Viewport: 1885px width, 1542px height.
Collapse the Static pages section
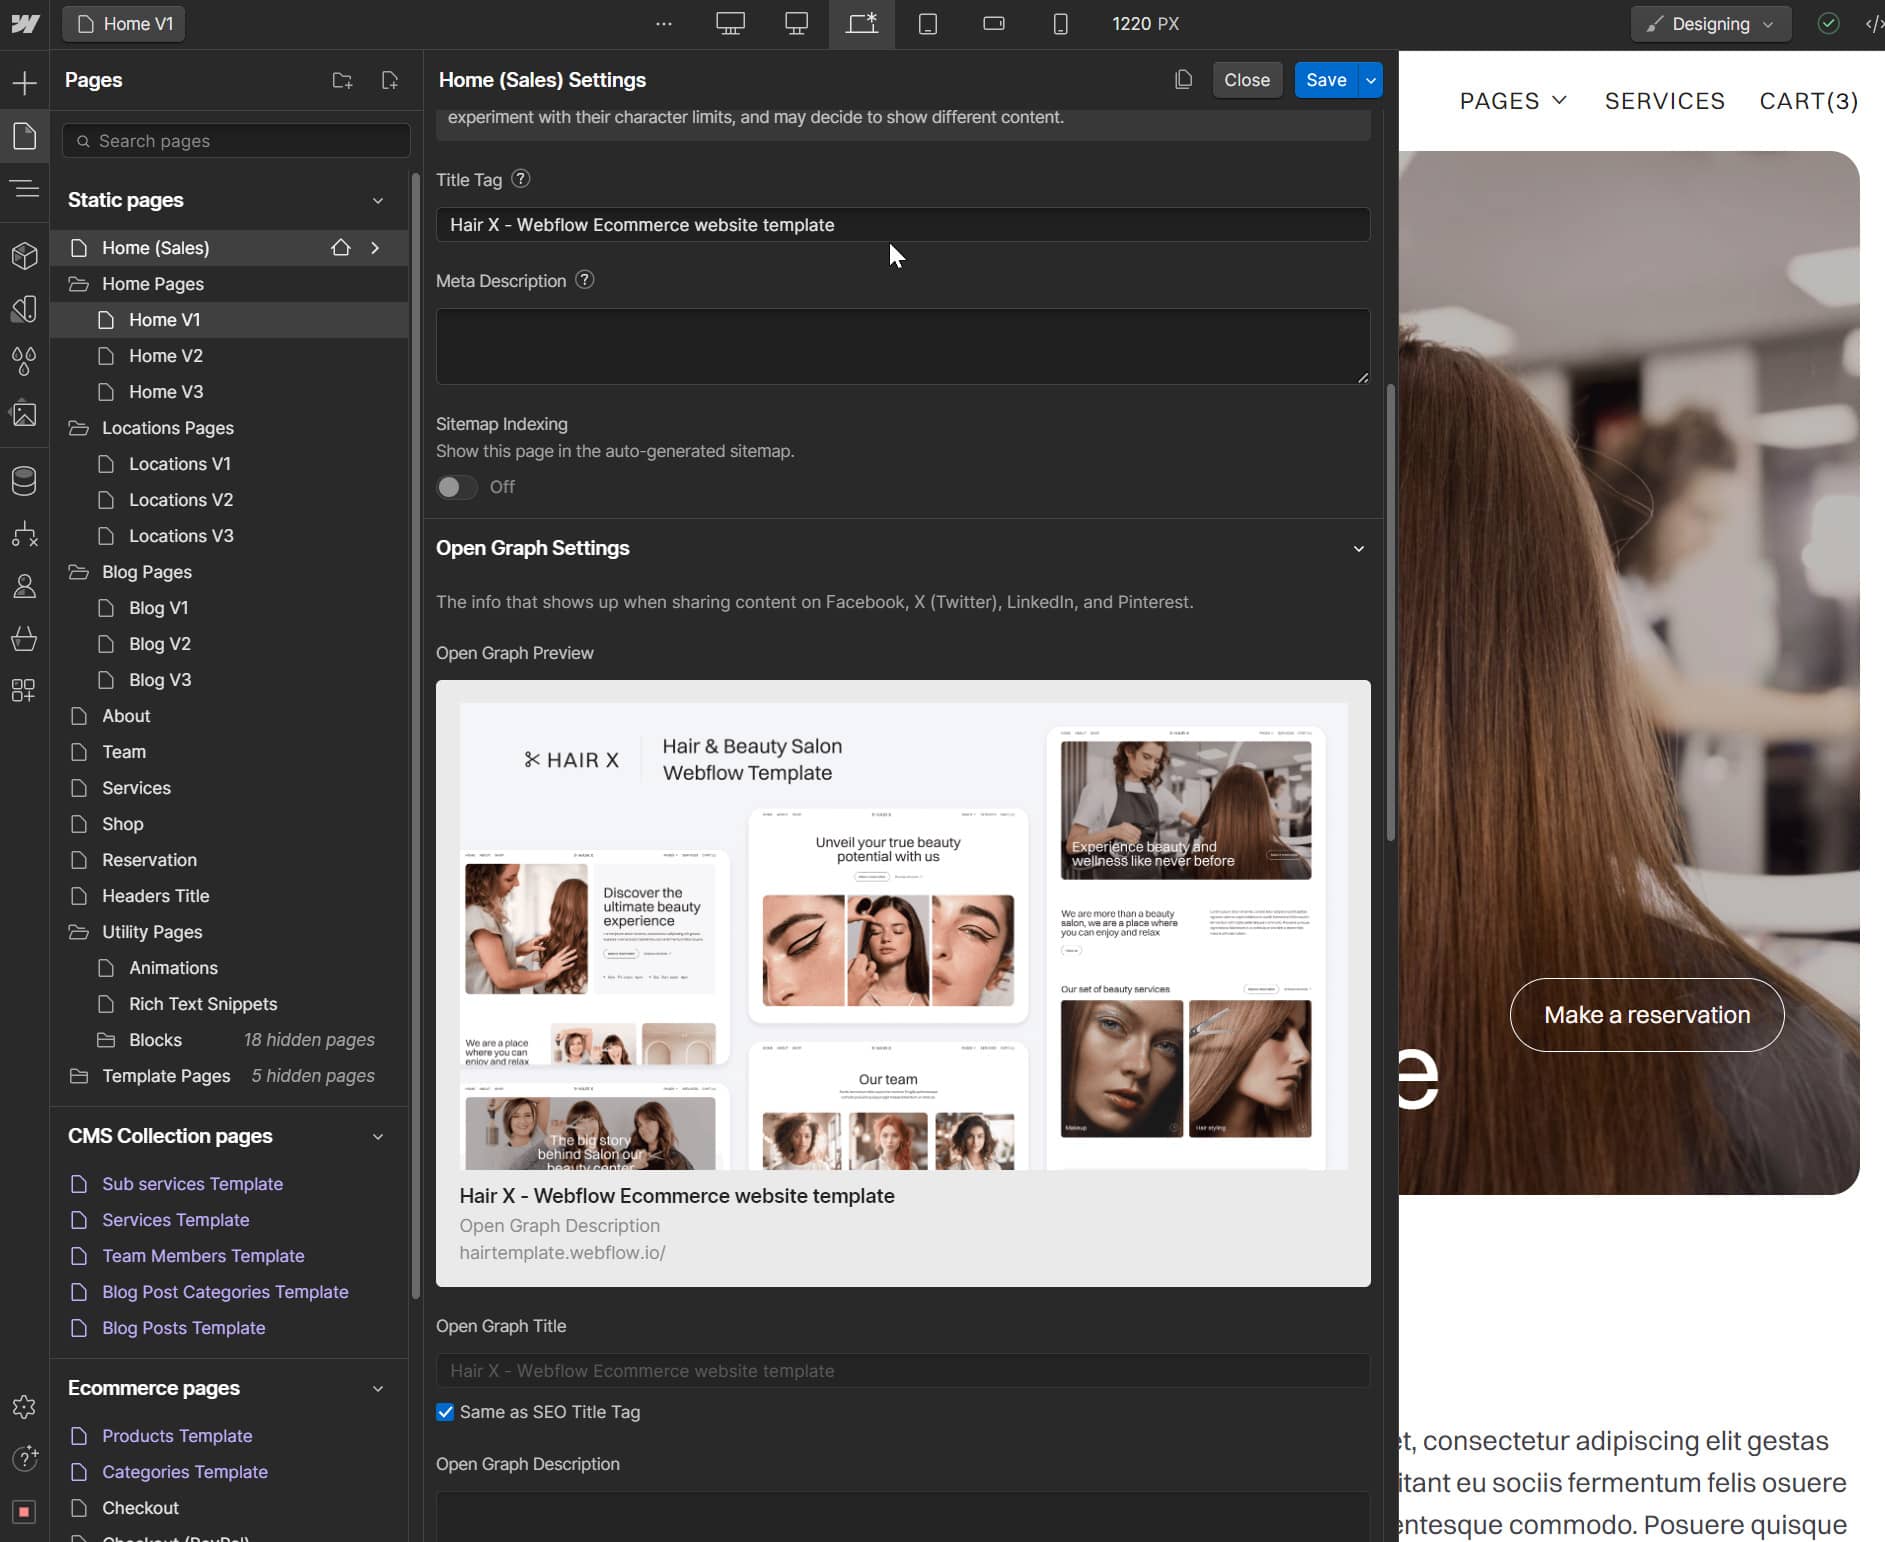pos(378,201)
